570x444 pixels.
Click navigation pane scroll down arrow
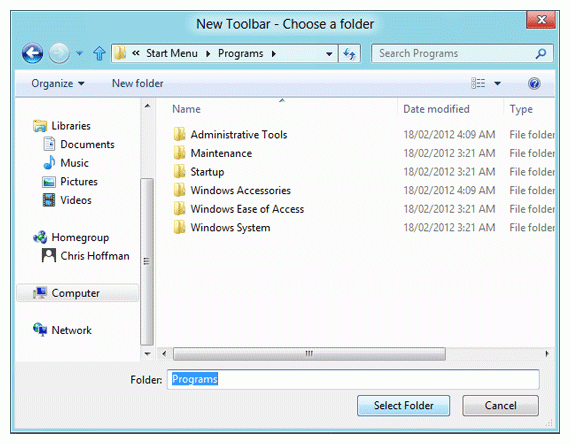coord(147,353)
